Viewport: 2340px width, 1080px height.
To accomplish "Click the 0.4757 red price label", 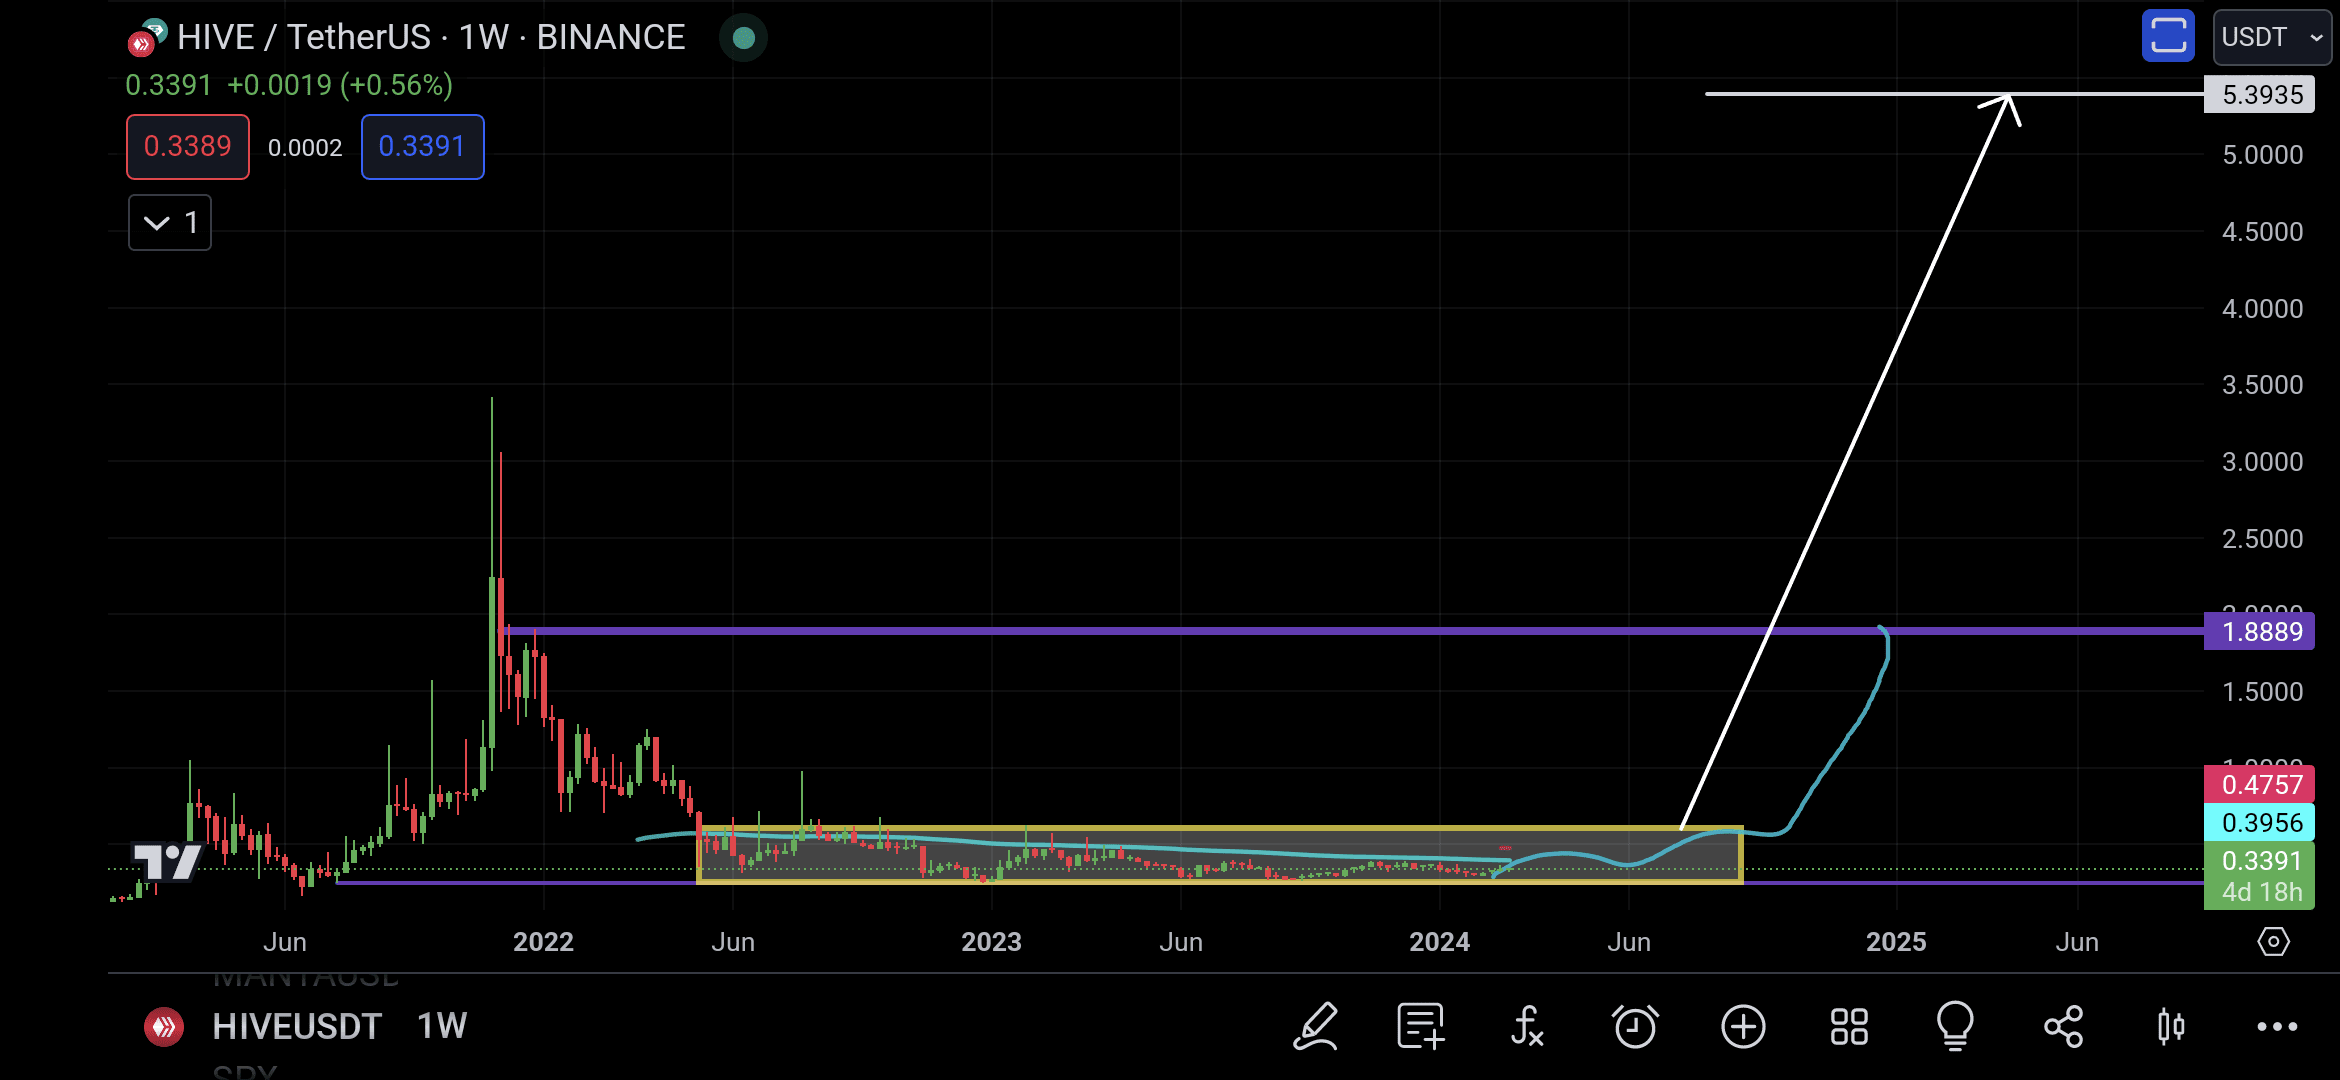I will 2259,785.
